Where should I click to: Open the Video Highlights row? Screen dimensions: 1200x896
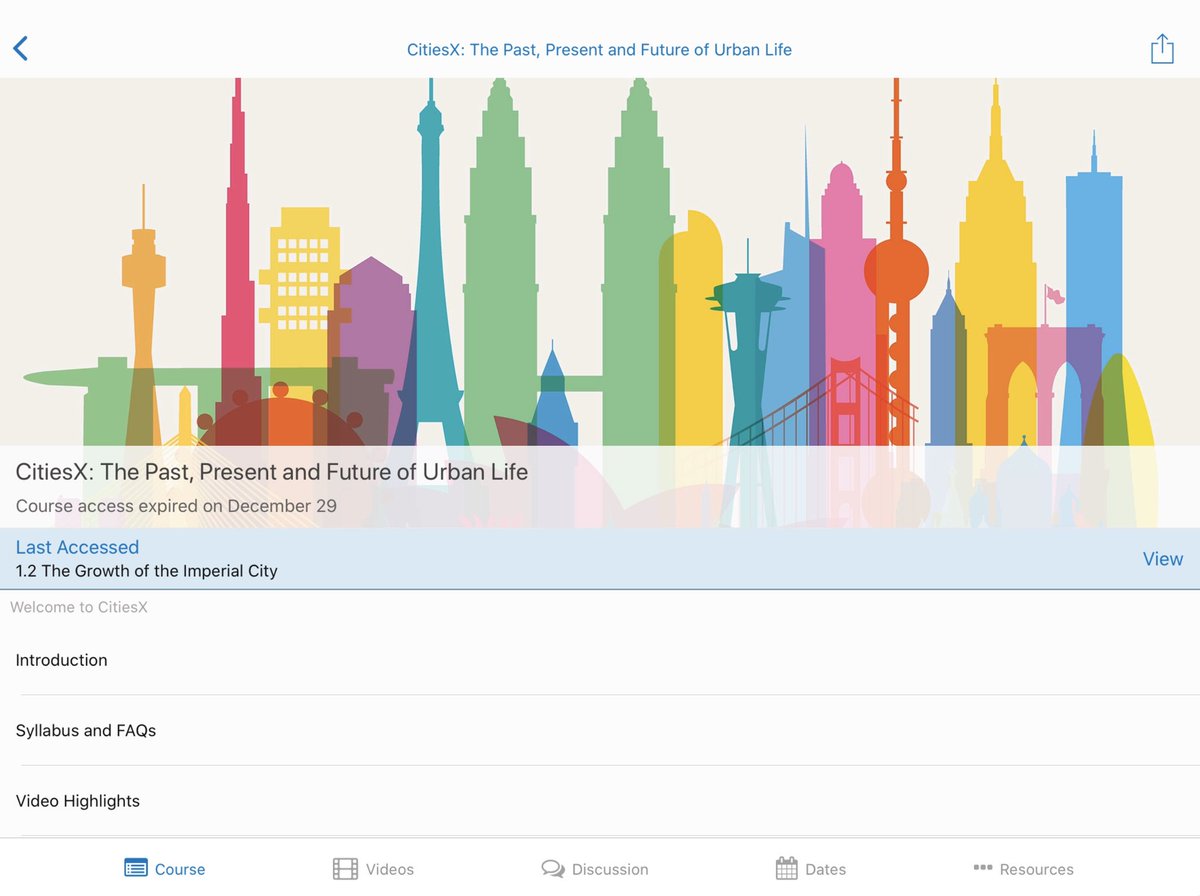coord(600,801)
